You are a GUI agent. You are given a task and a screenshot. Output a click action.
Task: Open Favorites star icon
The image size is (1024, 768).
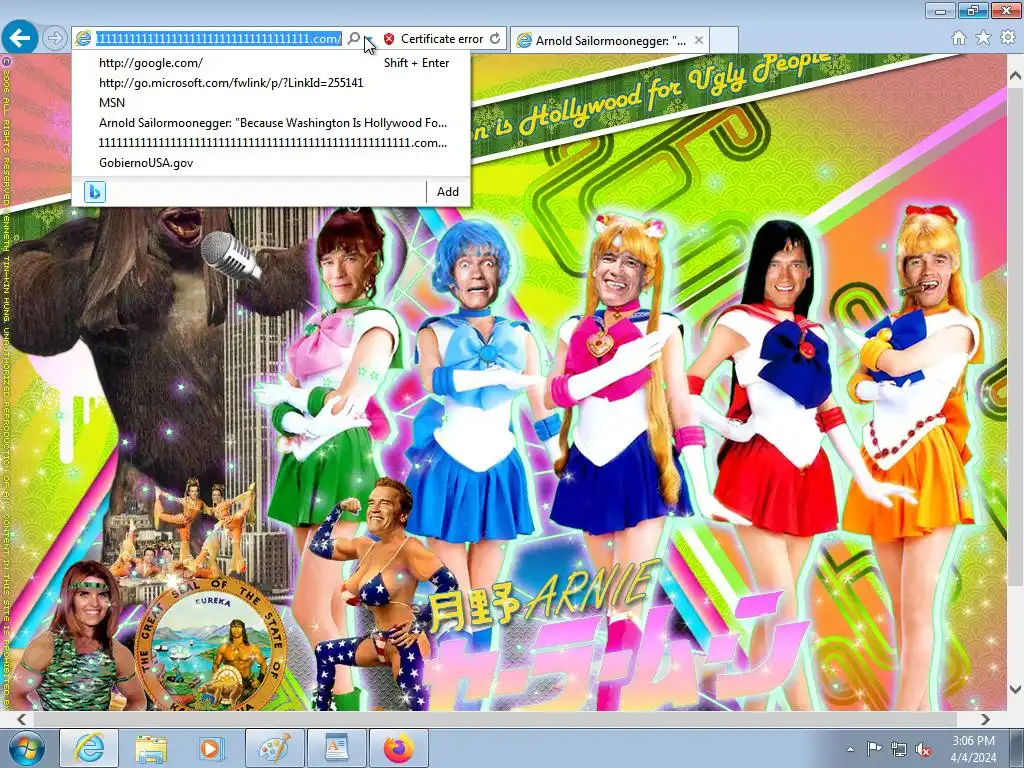pos(983,38)
